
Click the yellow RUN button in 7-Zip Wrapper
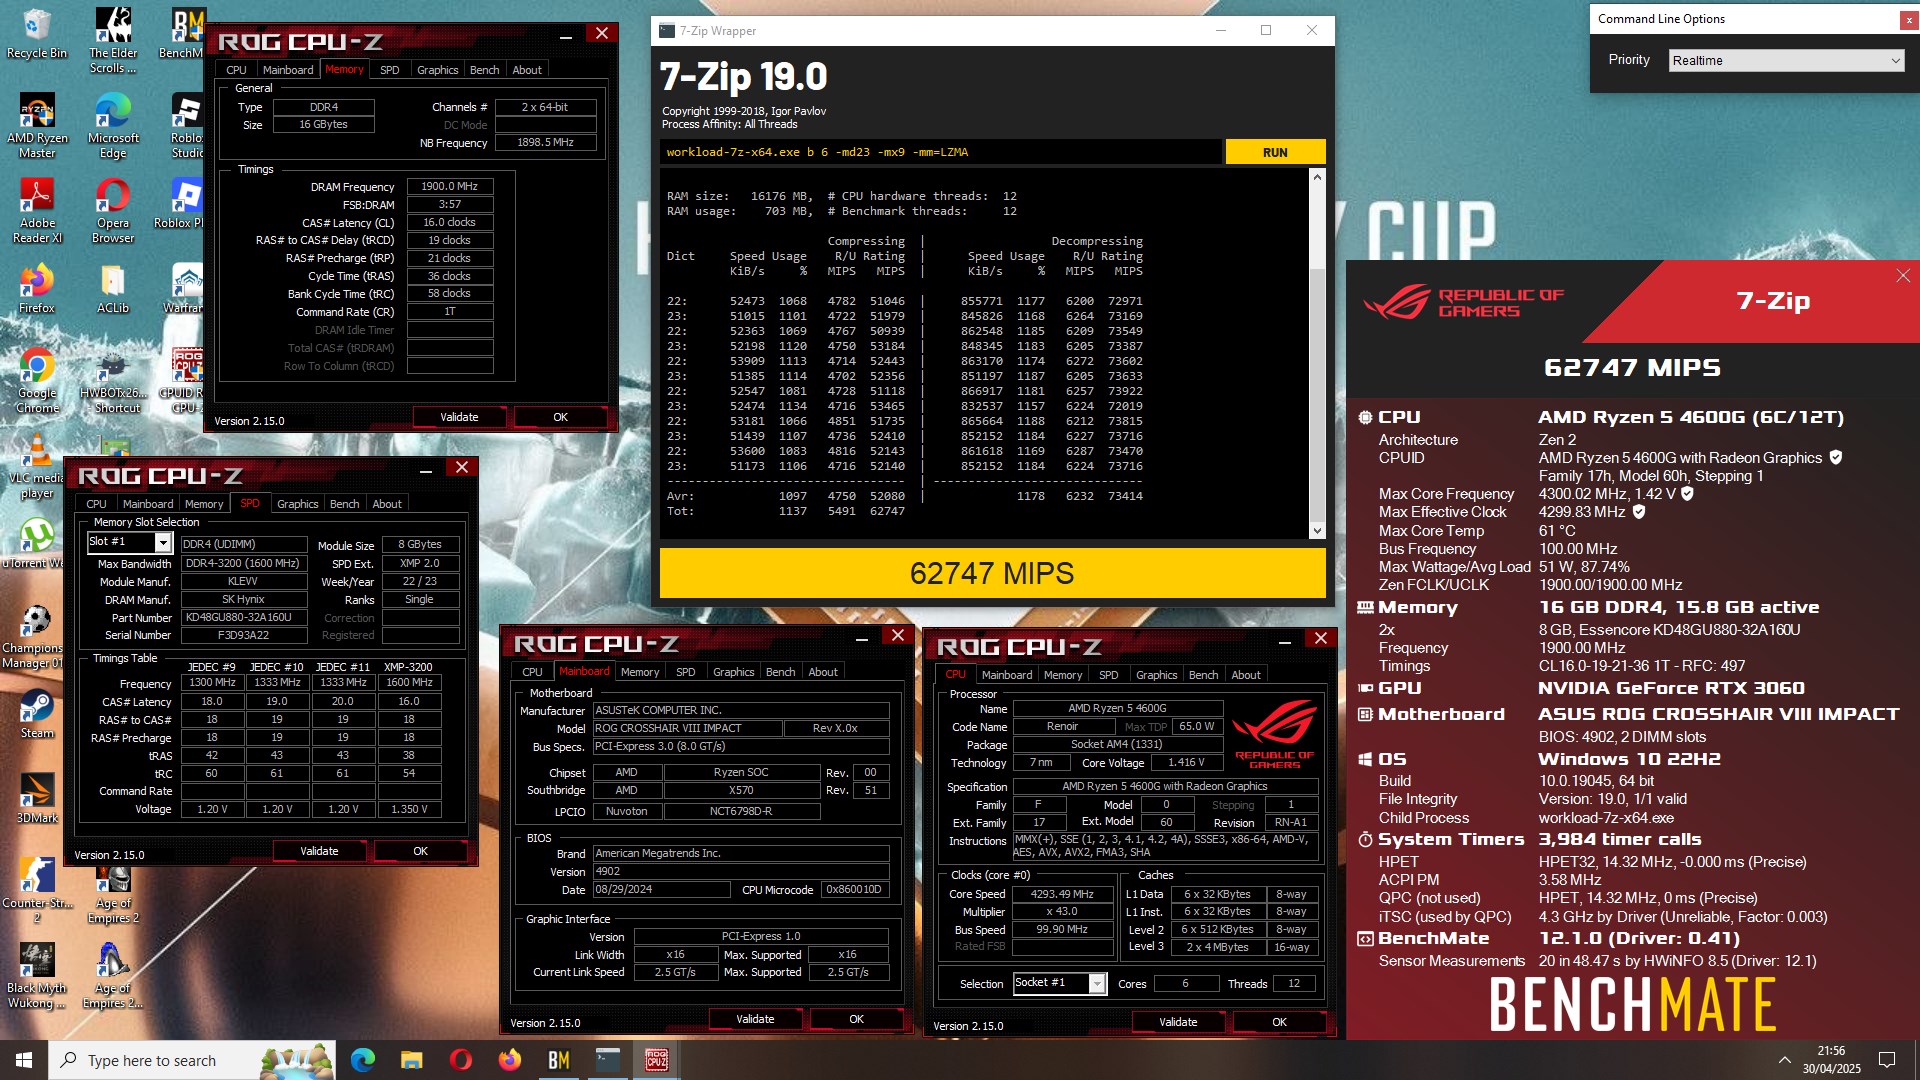1275,152
